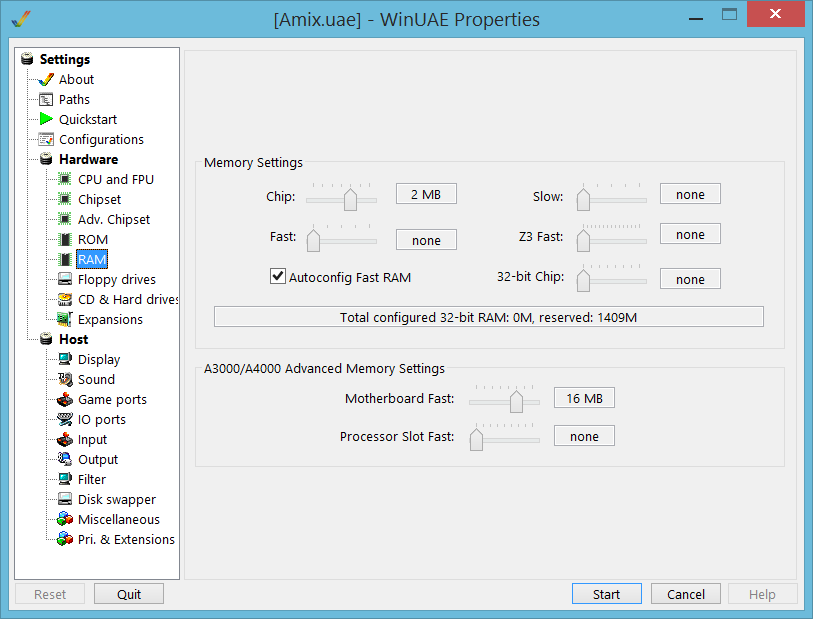The width and height of the screenshot is (813, 619).
Task: Click the Slow memory slider thumb
Action: point(583,200)
